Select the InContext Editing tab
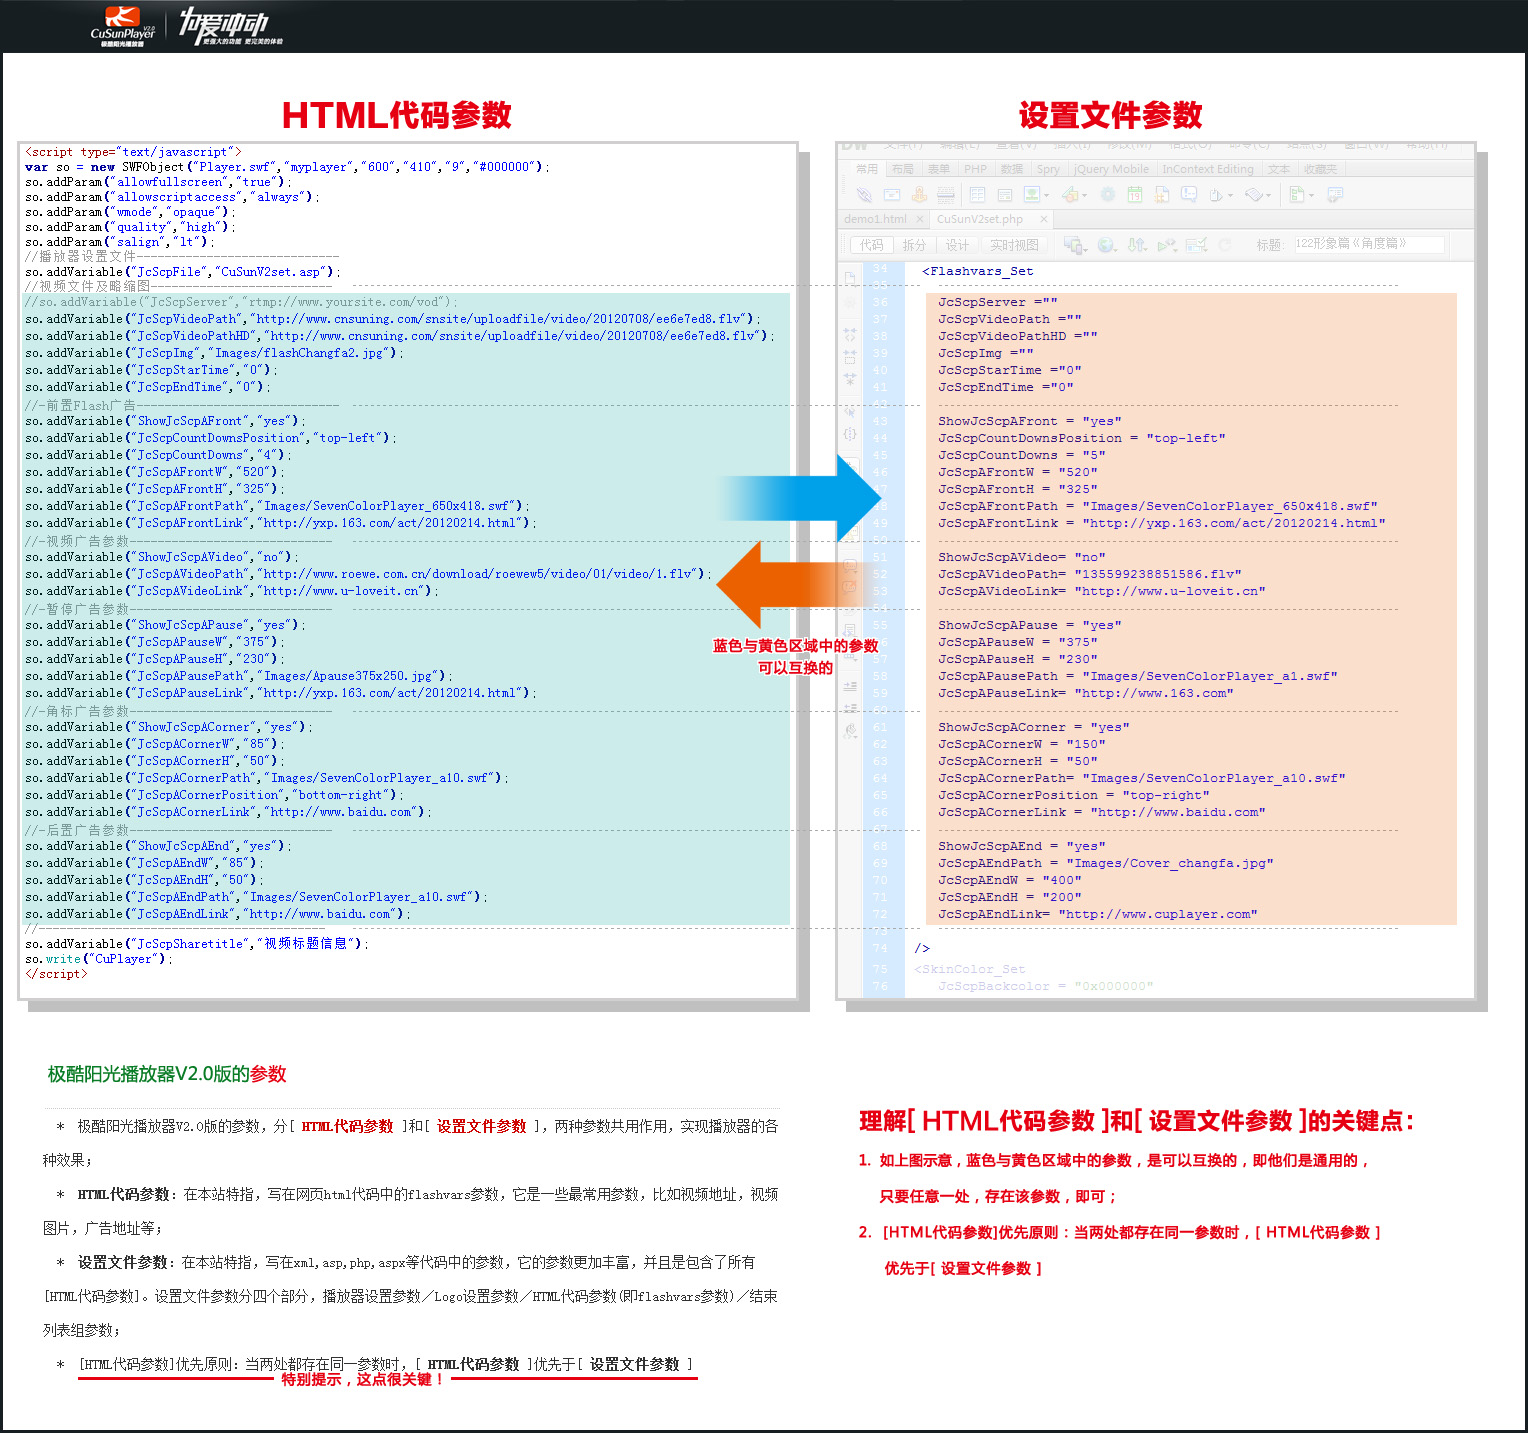The image size is (1528, 1433). click(x=1207, y=169)
